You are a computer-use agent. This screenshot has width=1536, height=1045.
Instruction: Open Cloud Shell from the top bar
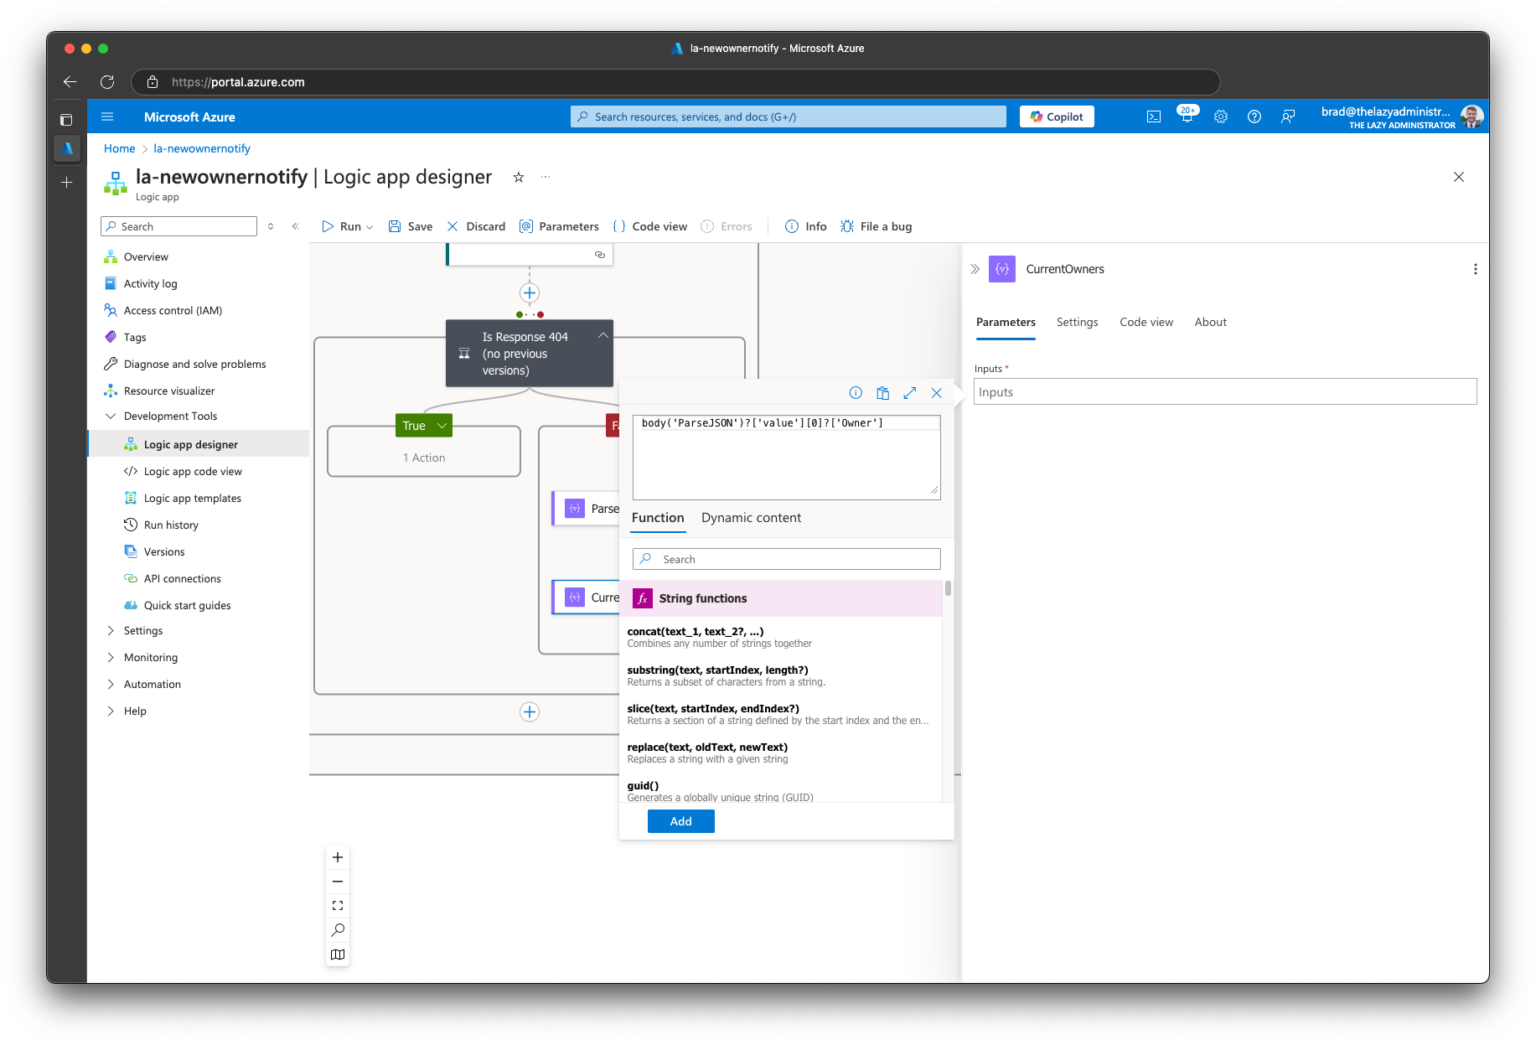pyautogui.click(x=1154, y=117)
